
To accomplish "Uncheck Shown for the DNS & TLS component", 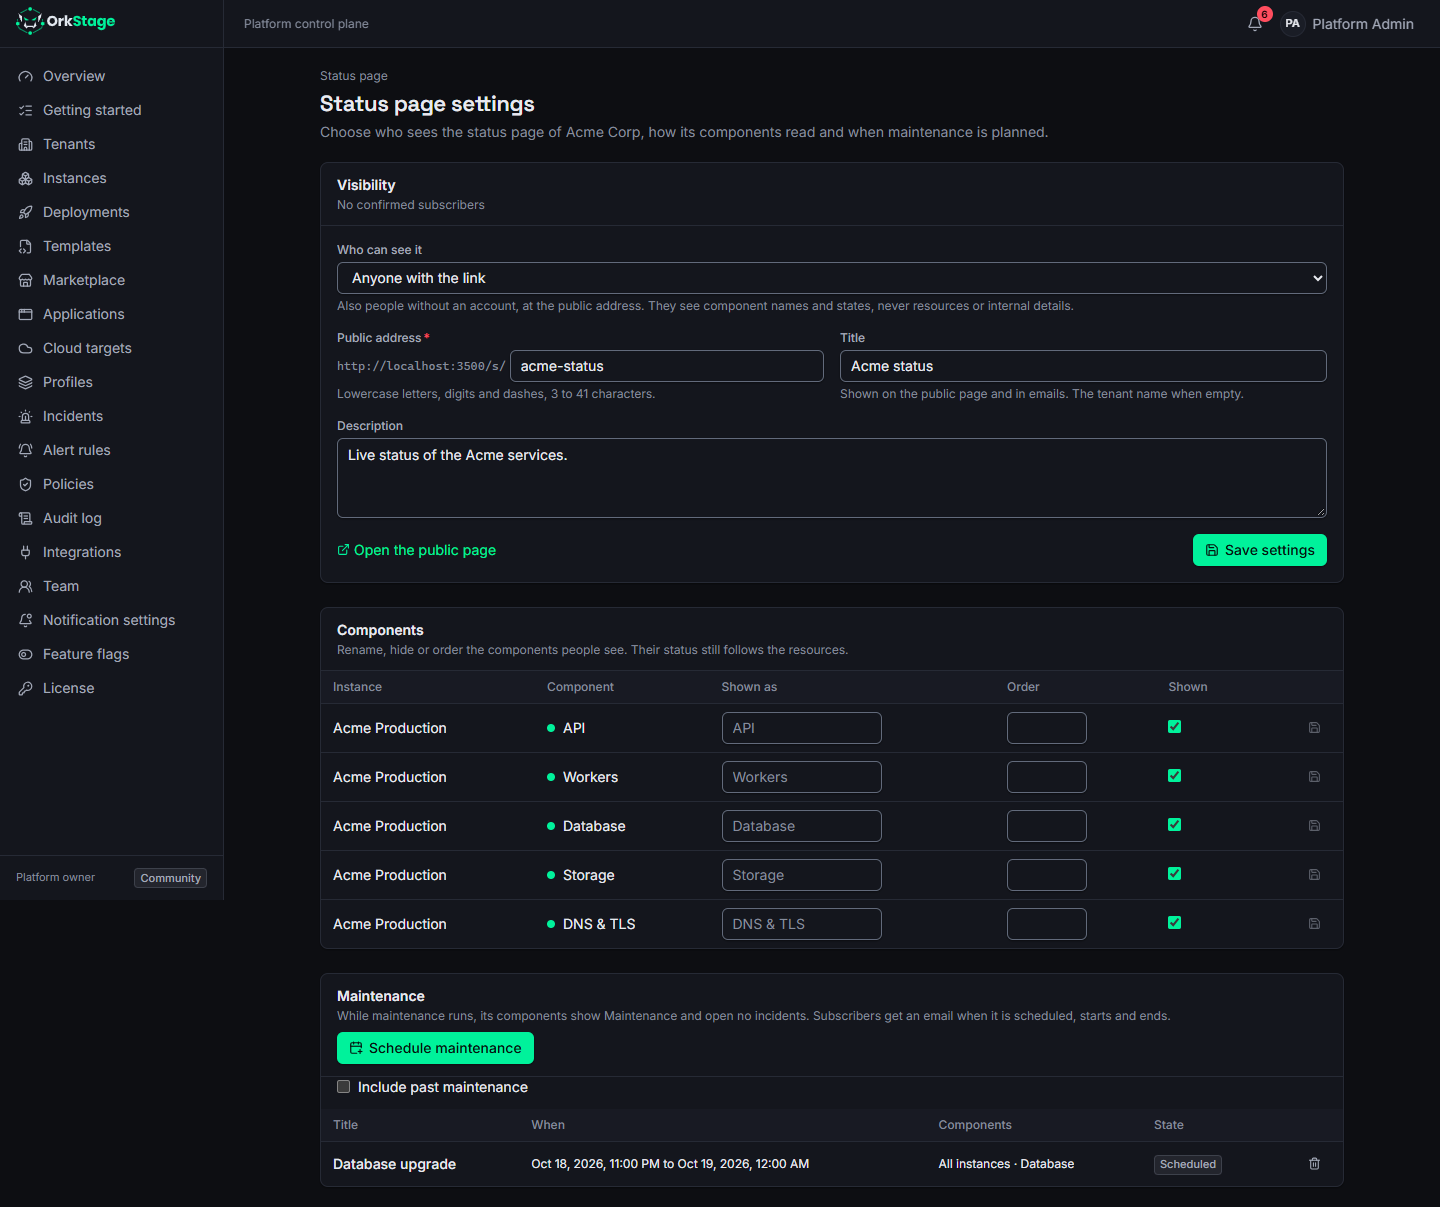I will click(1175, 923).
